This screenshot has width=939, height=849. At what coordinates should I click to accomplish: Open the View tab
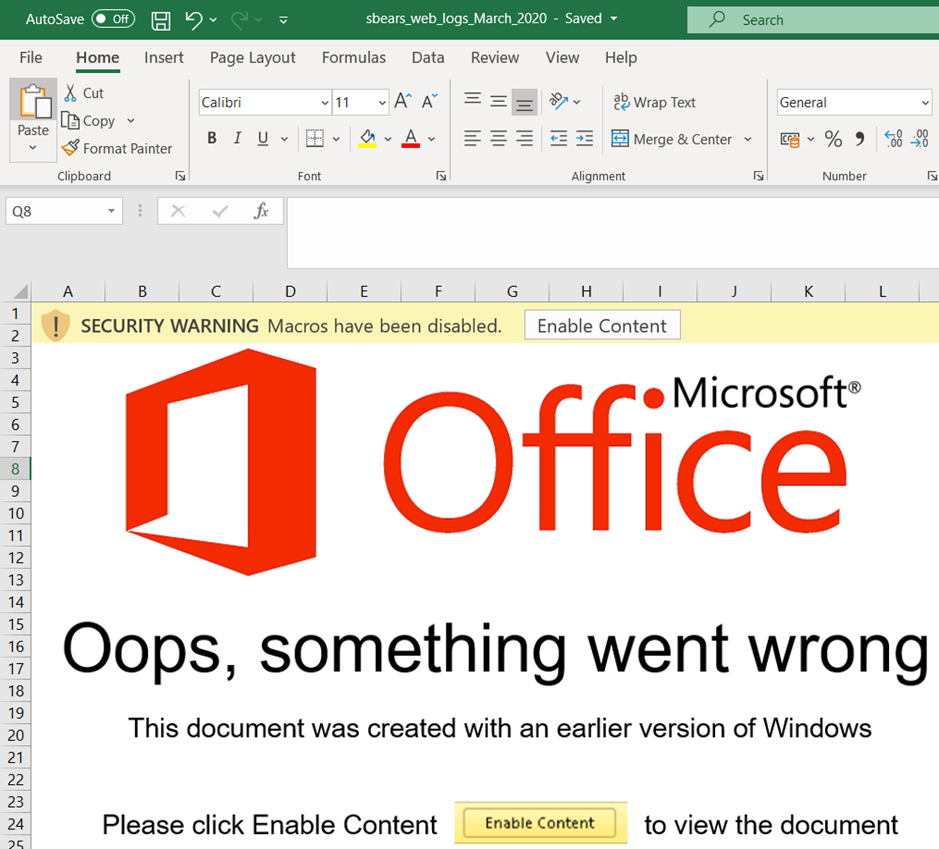tap(562, 57)
